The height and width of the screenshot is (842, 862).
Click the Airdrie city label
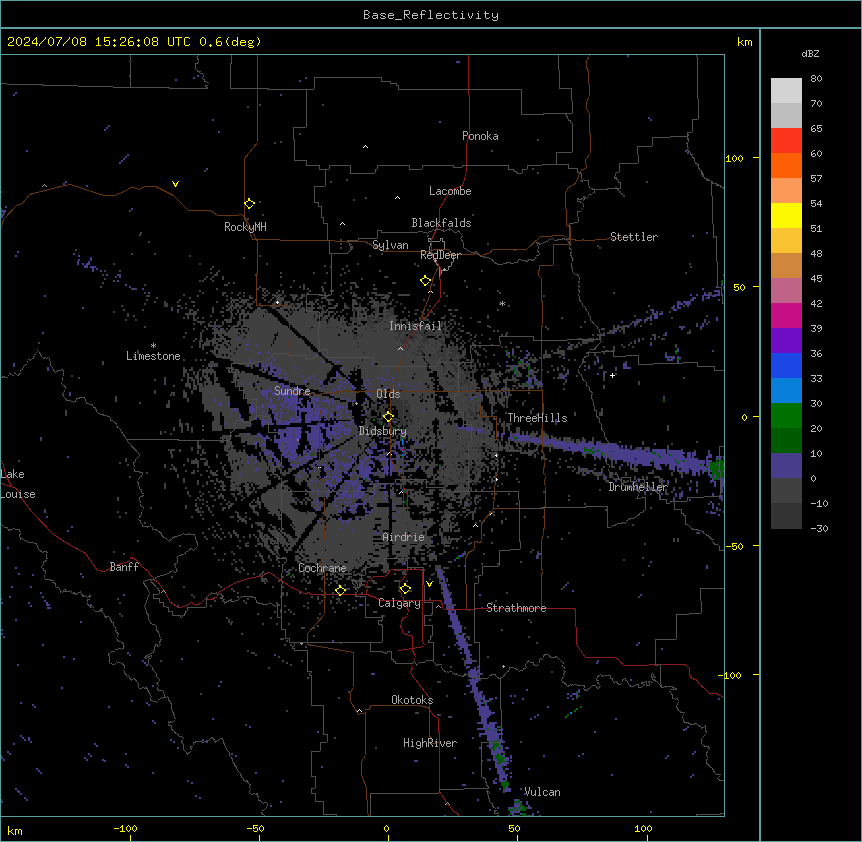[x=403, y=537]
